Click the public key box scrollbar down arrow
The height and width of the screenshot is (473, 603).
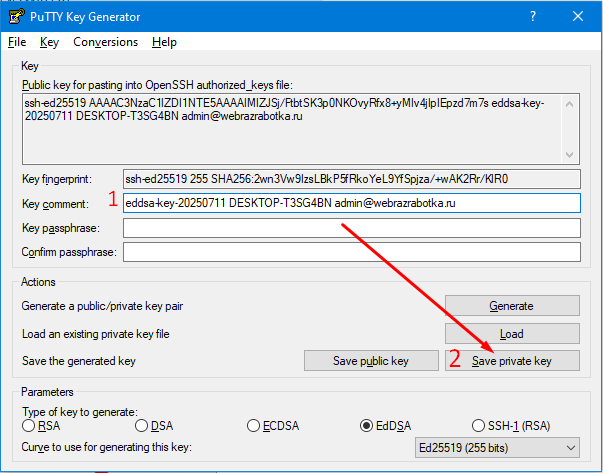pos(570,154)
